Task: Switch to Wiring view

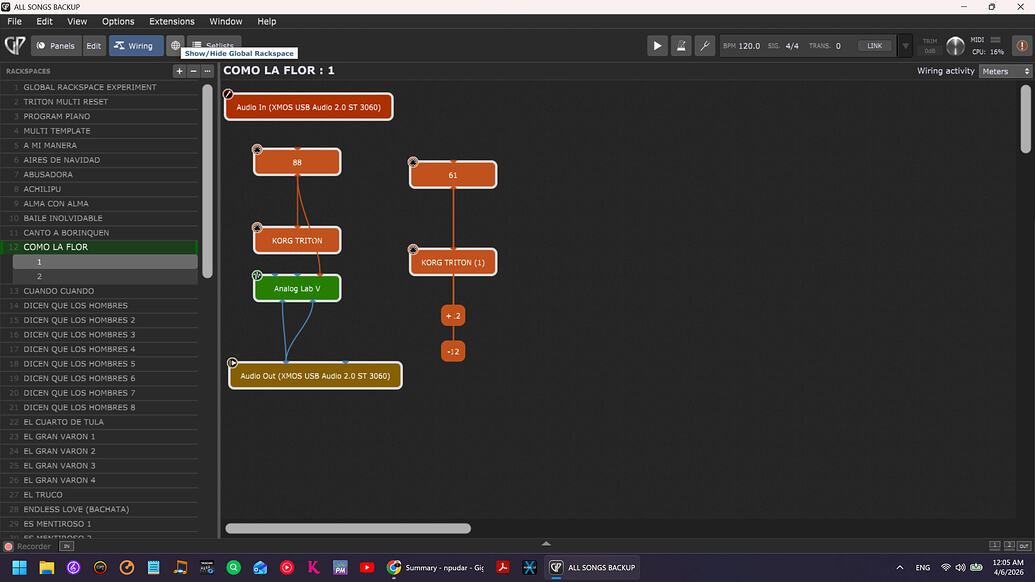Action: coord(135,46)
